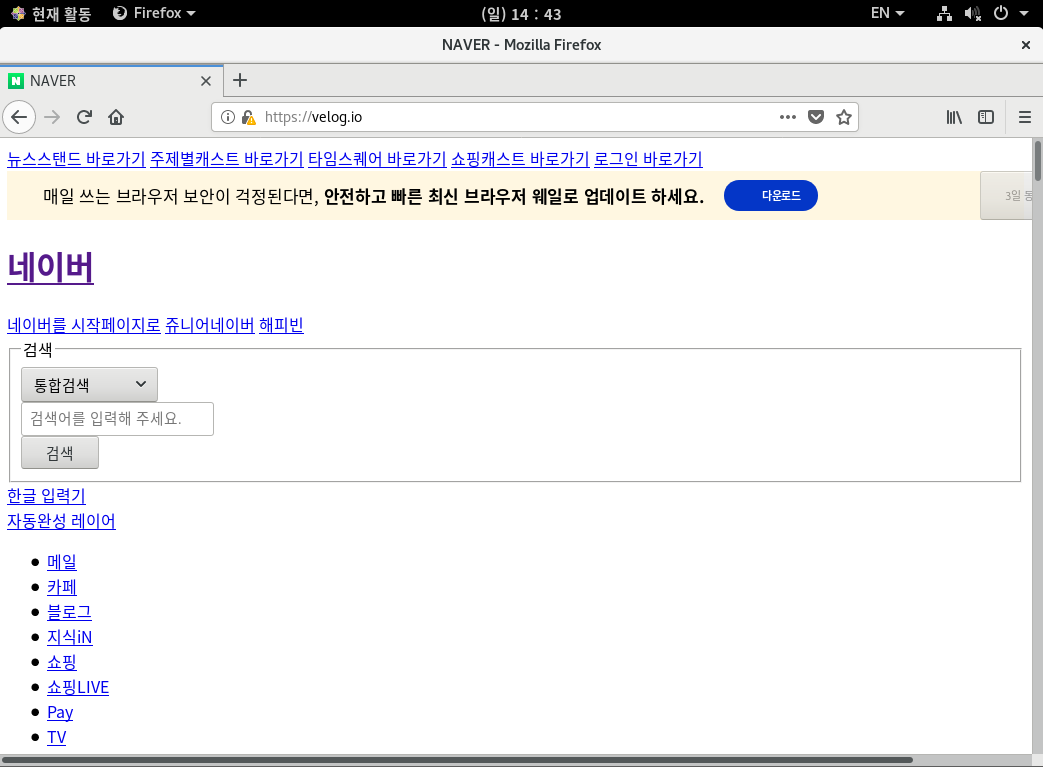This screenshot has height=767, width=1043.
Task: Toggle the sidebar view icon
Action: coord(986,117)
